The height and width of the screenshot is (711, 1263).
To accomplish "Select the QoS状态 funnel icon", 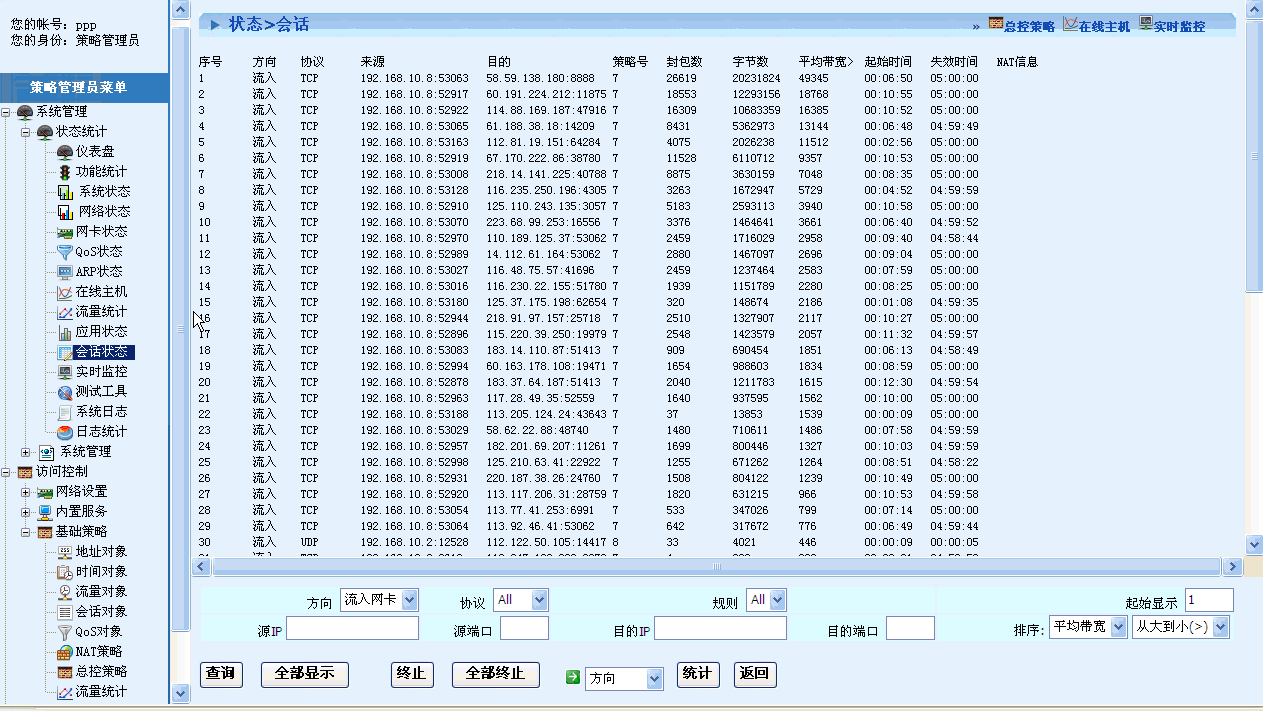I will 65,252.
